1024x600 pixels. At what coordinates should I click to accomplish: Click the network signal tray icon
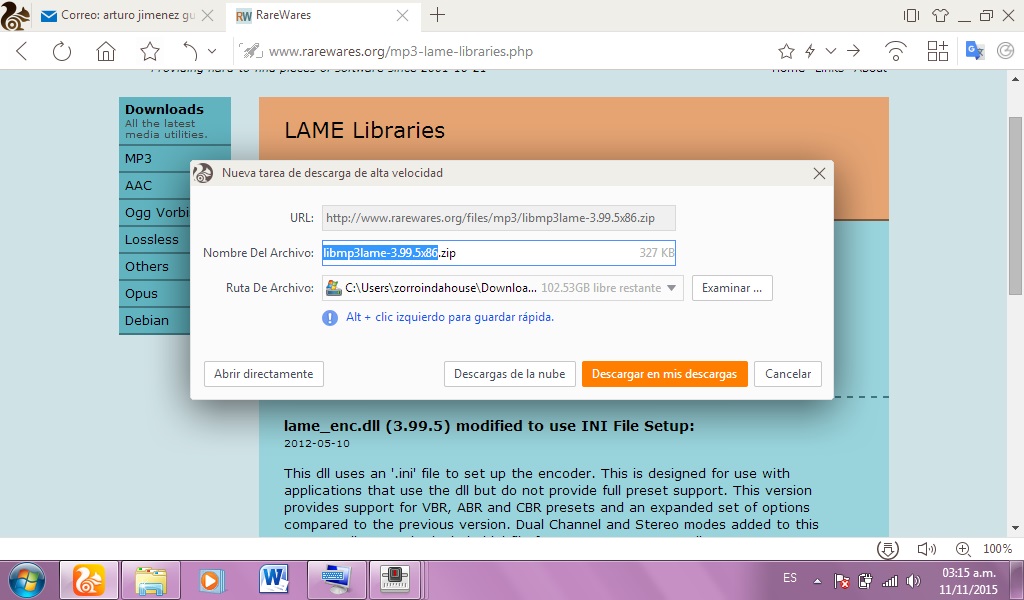pos(889,580)
